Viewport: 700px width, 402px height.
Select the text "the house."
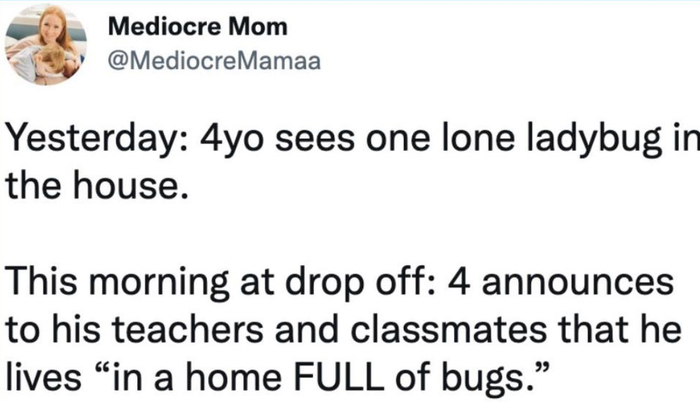(x=97, y=185)
